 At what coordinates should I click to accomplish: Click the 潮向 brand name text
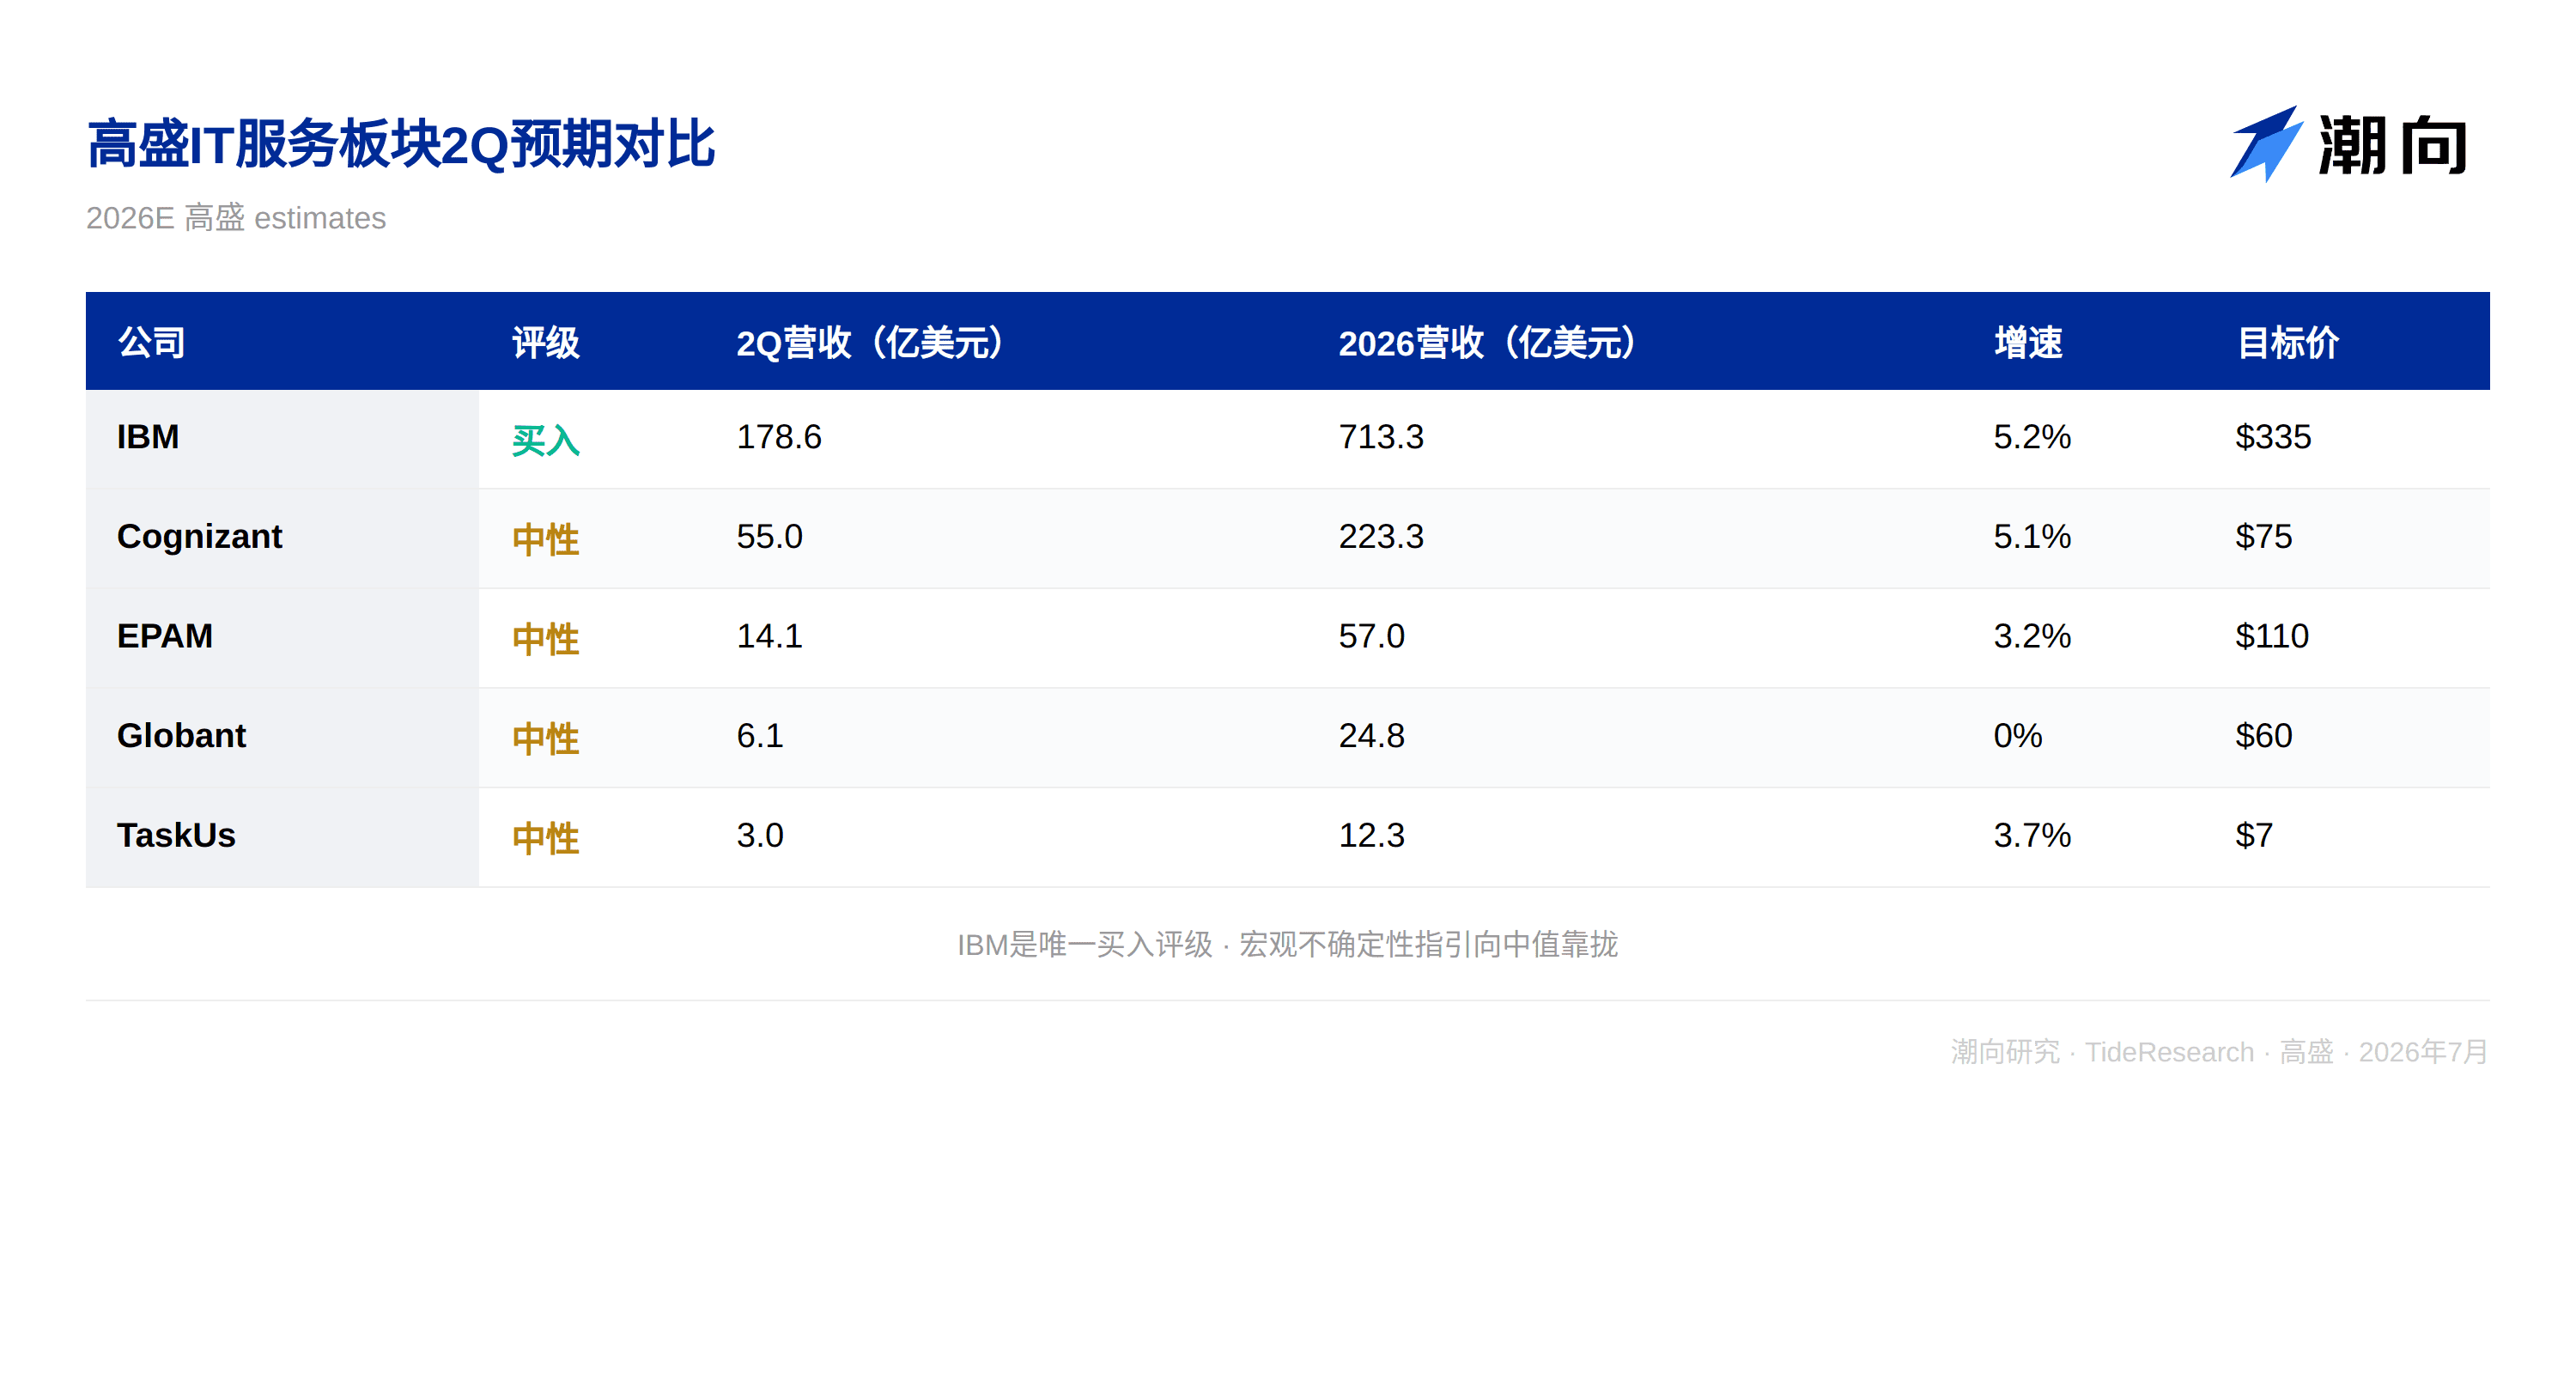pyautogui.click(x=2393, y=145)
